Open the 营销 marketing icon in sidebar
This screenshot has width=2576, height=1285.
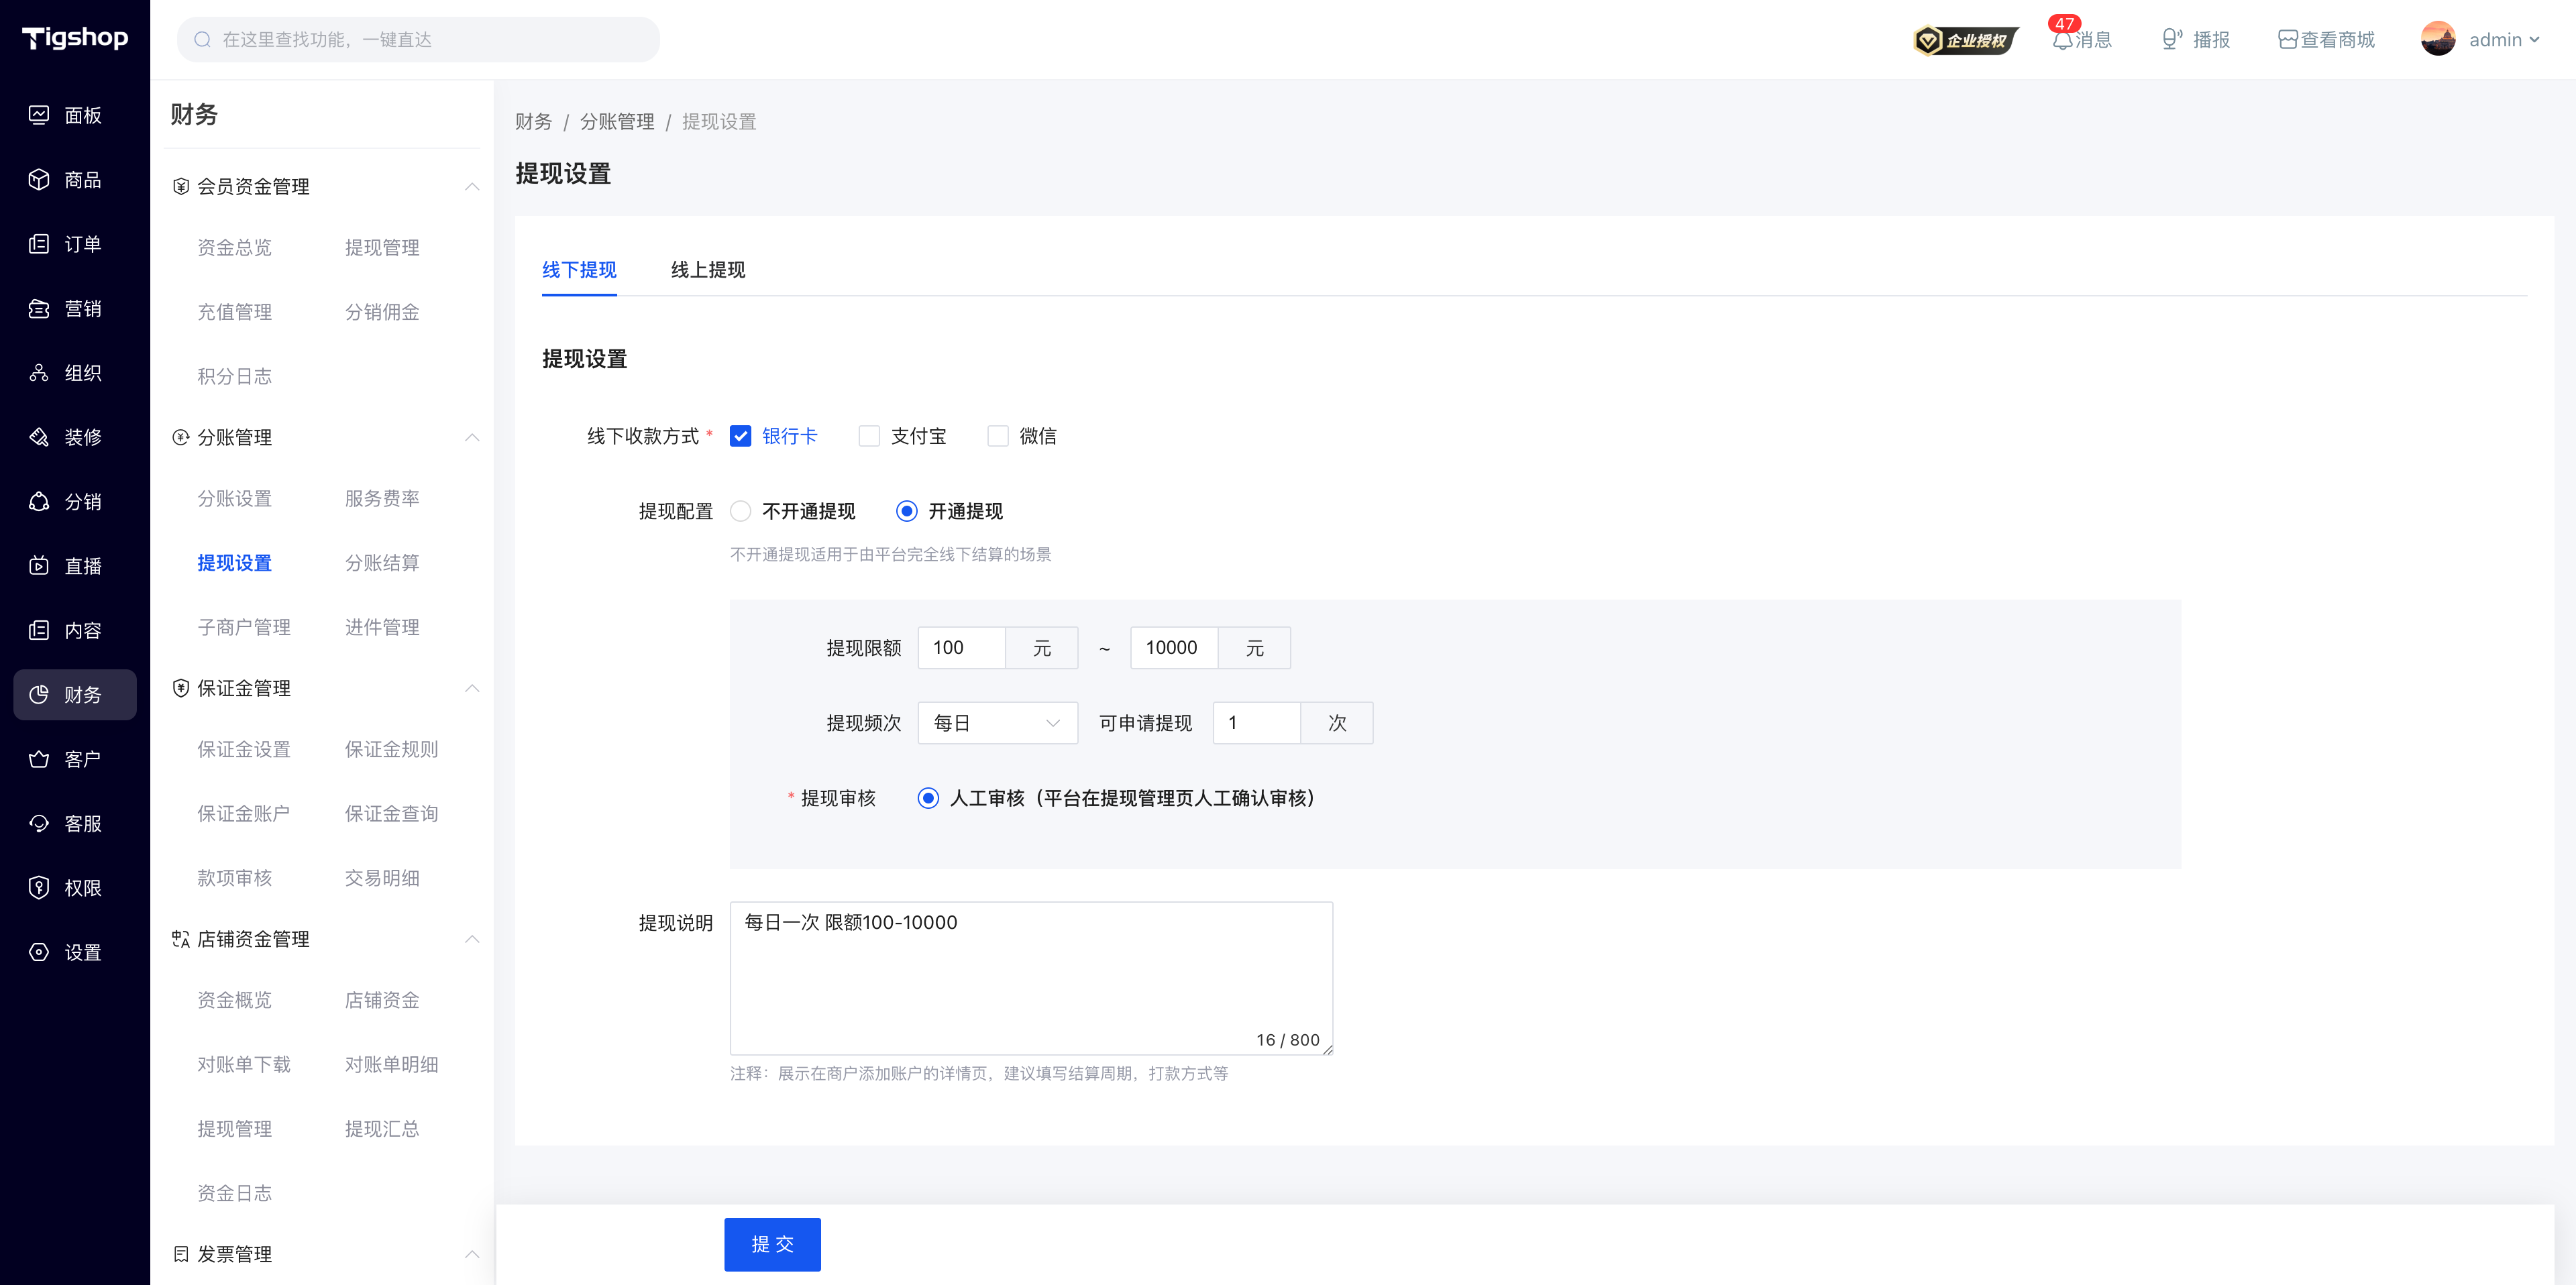coord(39,308)
